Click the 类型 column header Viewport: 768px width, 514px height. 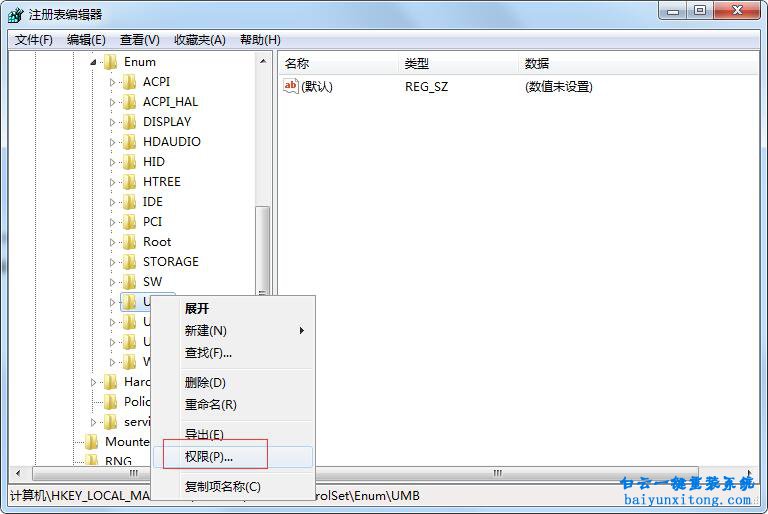tap(458, 63)
